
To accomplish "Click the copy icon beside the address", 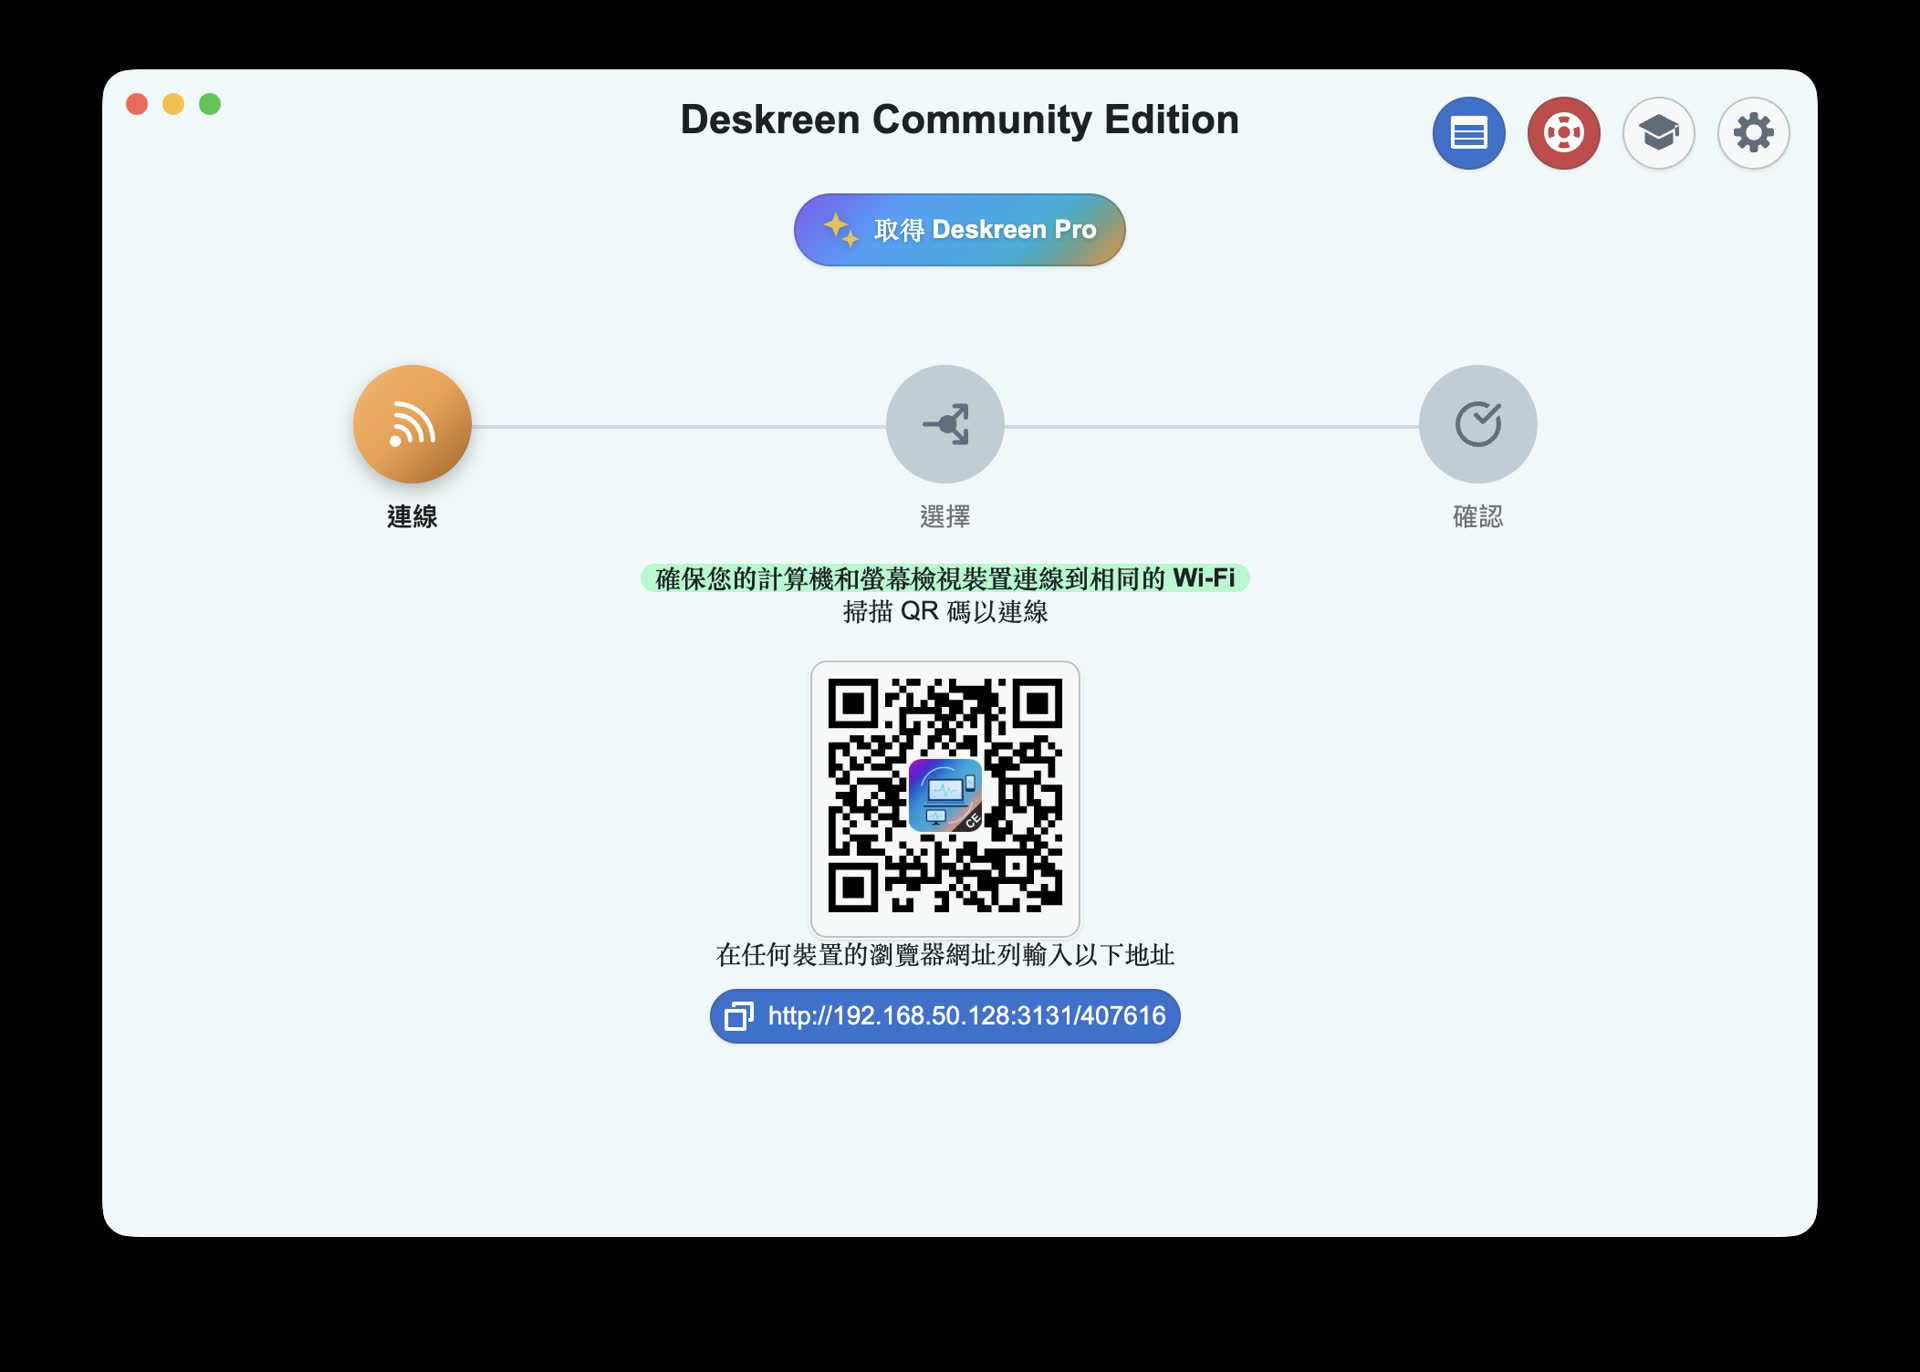I will (739, 1016).
